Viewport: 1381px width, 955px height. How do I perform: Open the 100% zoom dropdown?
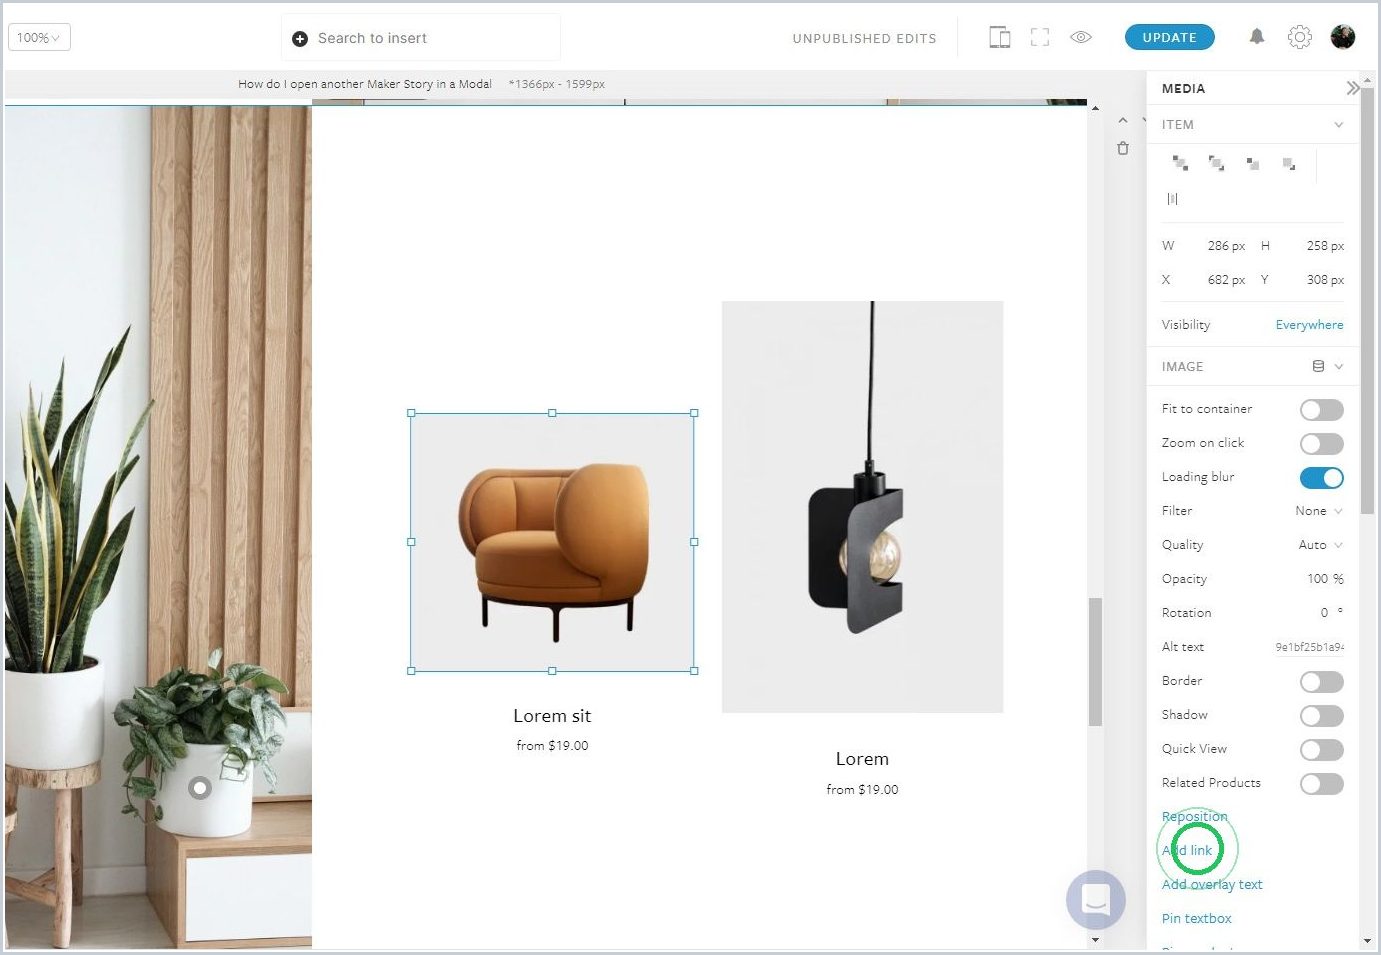(x=39, y=38)
